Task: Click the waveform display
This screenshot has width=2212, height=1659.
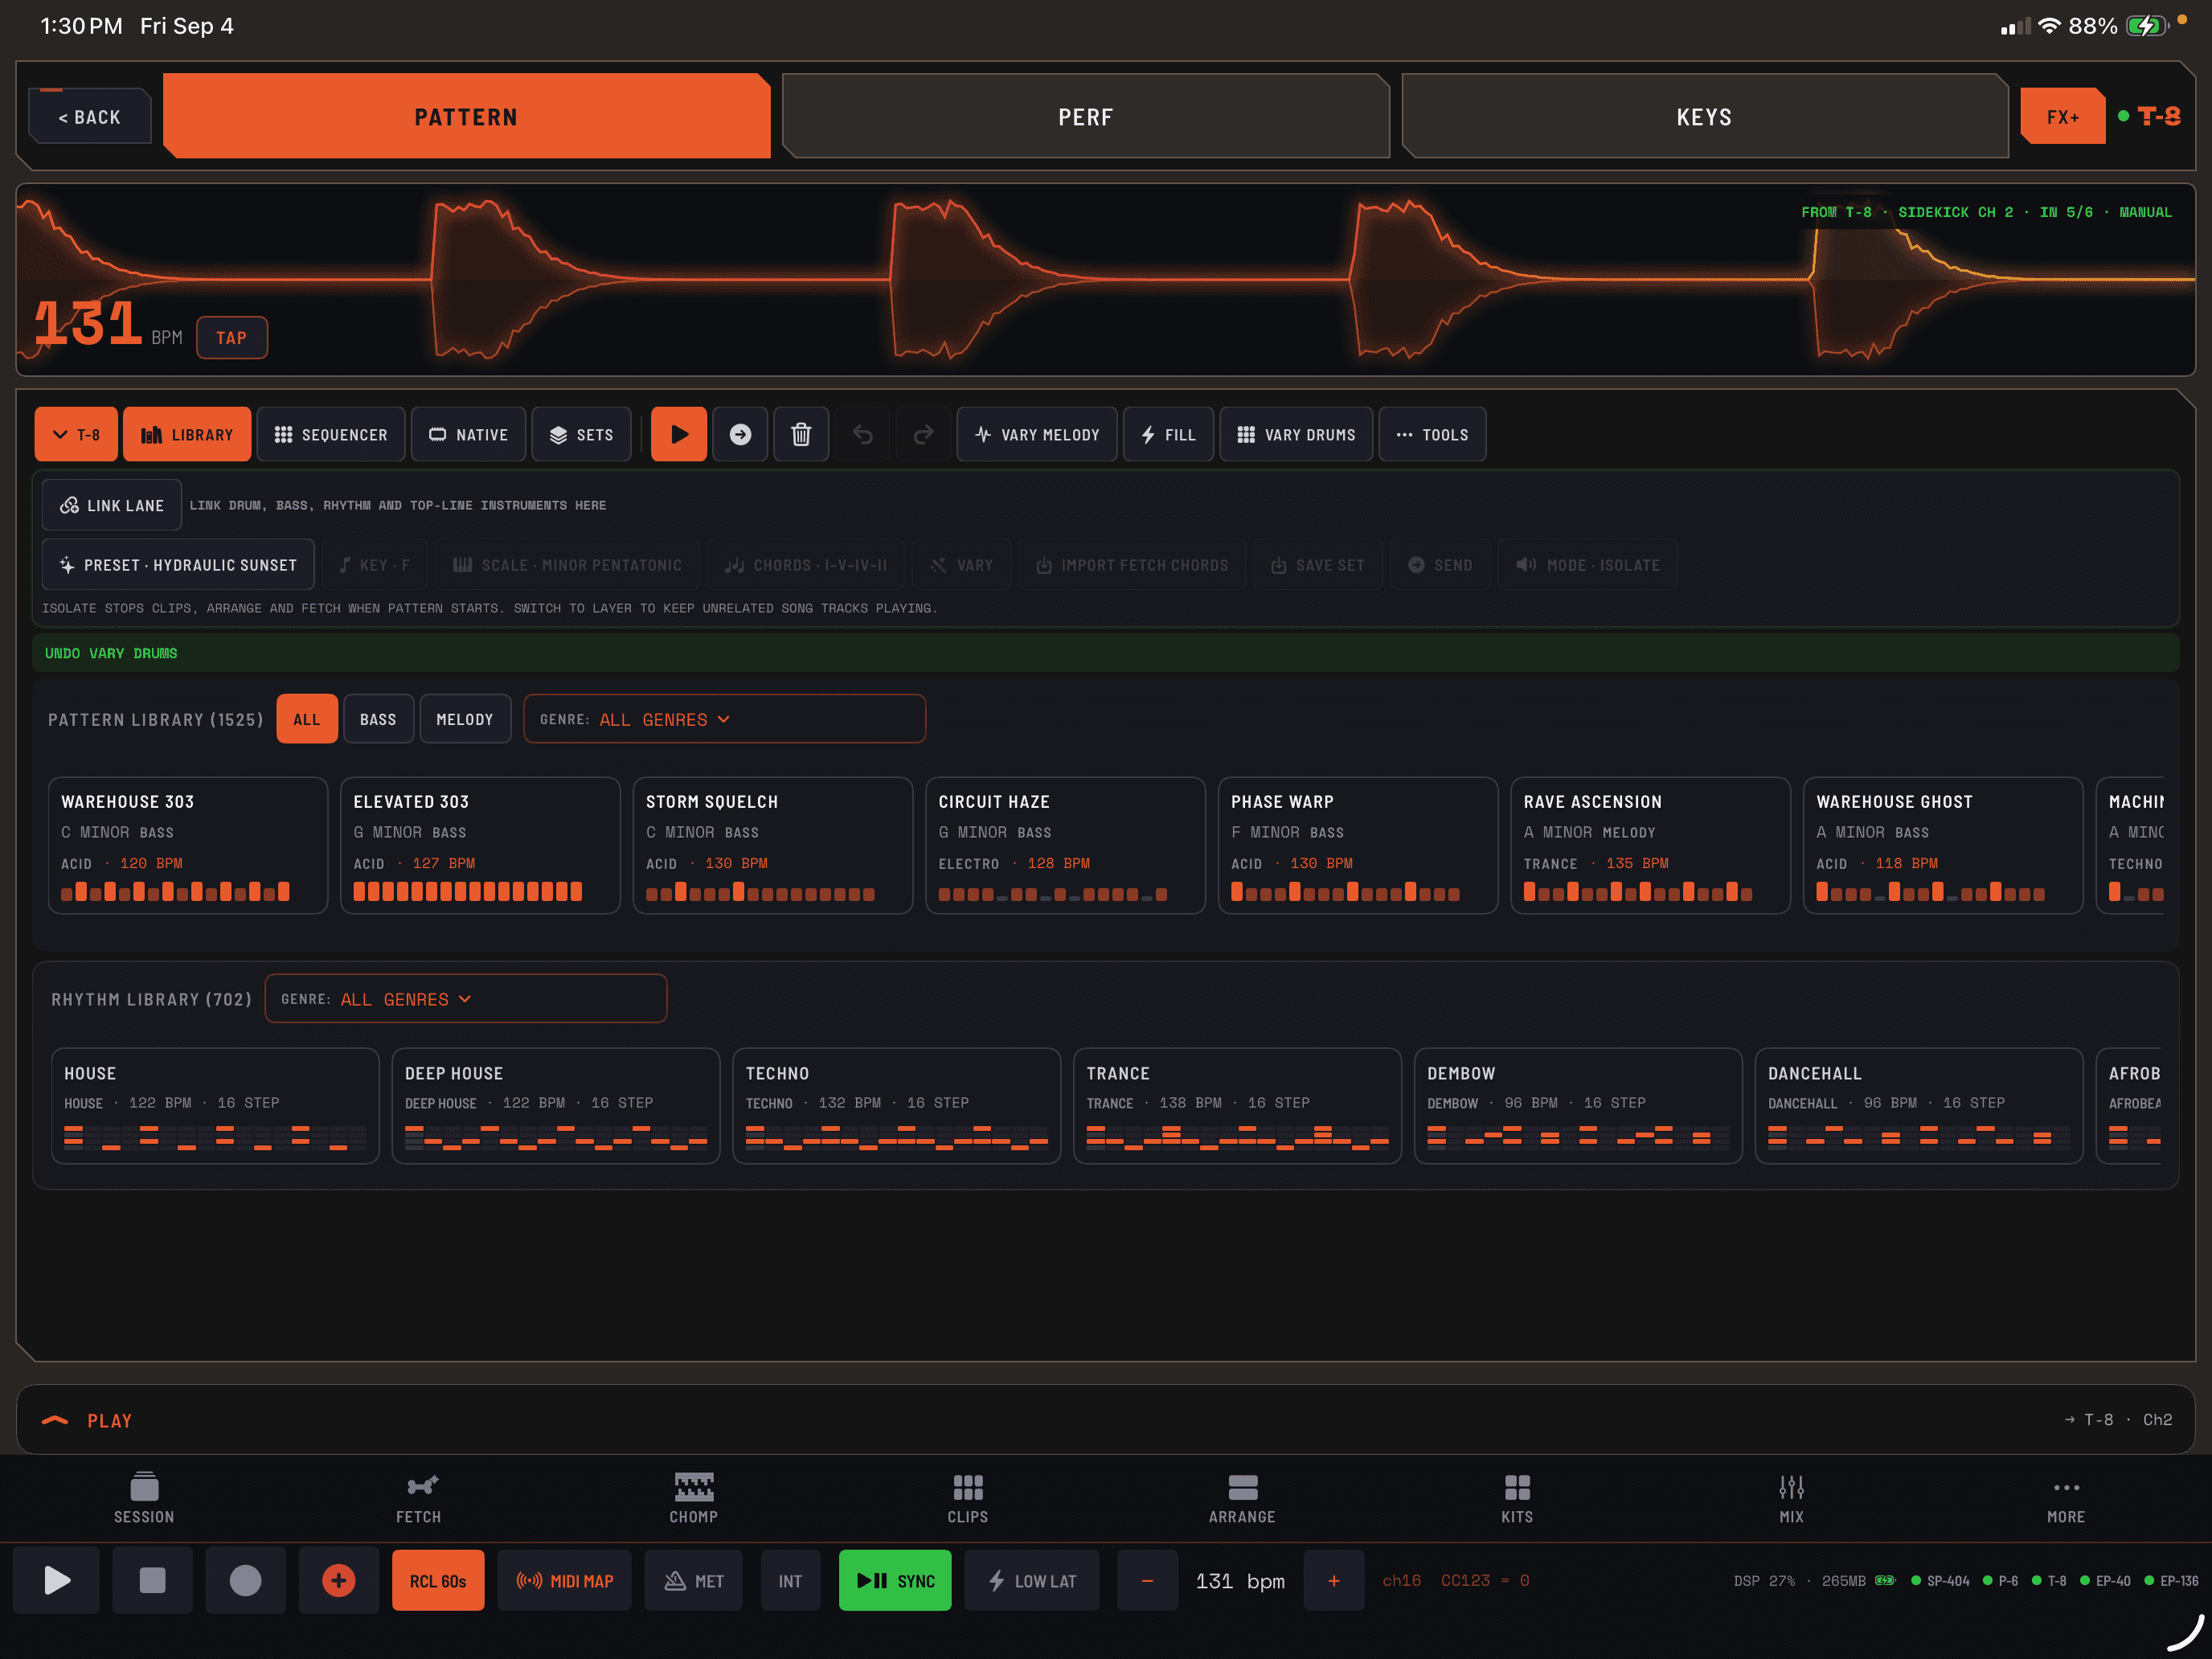Action: tap(1105, 279)
